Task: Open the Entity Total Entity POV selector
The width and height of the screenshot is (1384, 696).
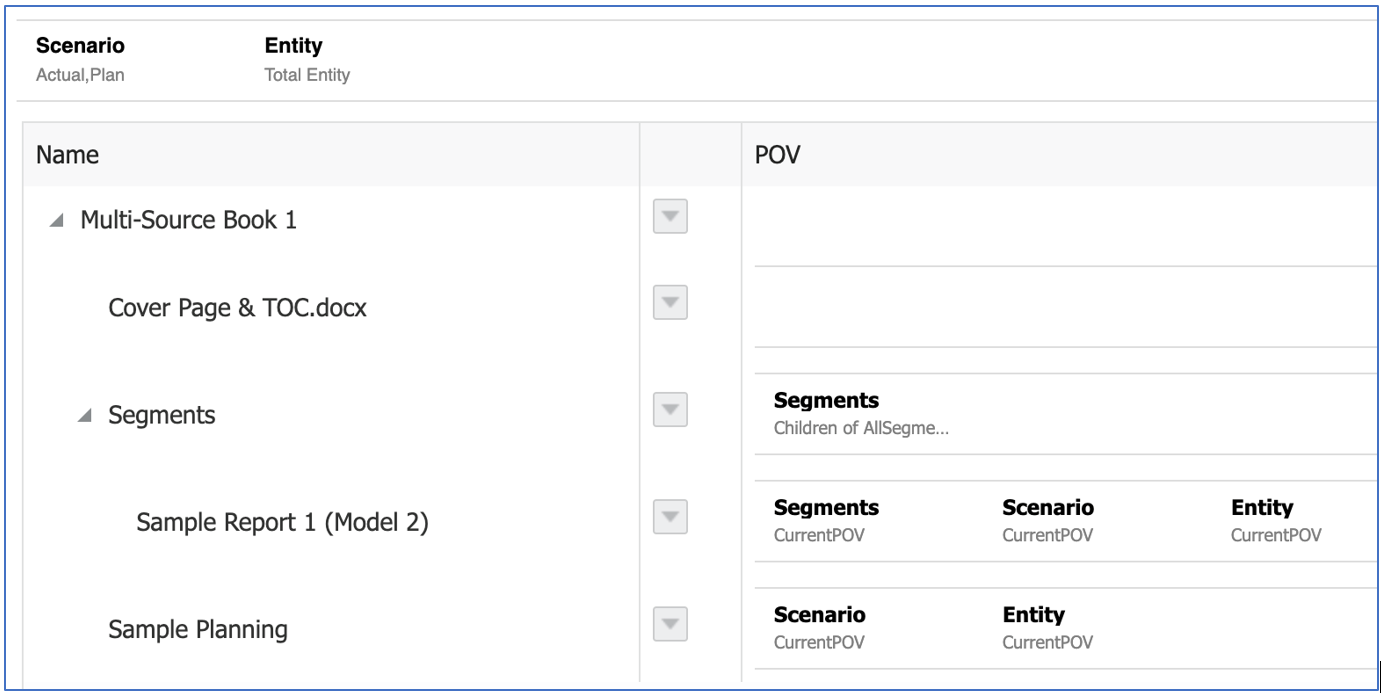Action: pos(307,59)
